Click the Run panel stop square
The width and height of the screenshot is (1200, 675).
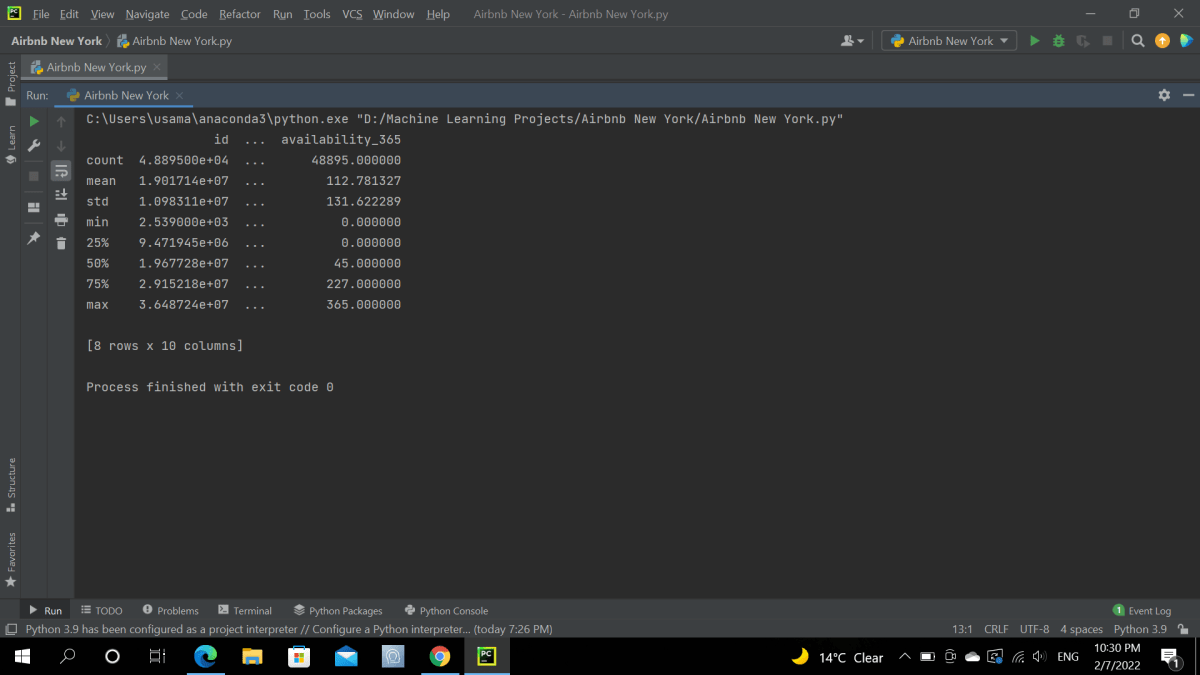(33, 175)
